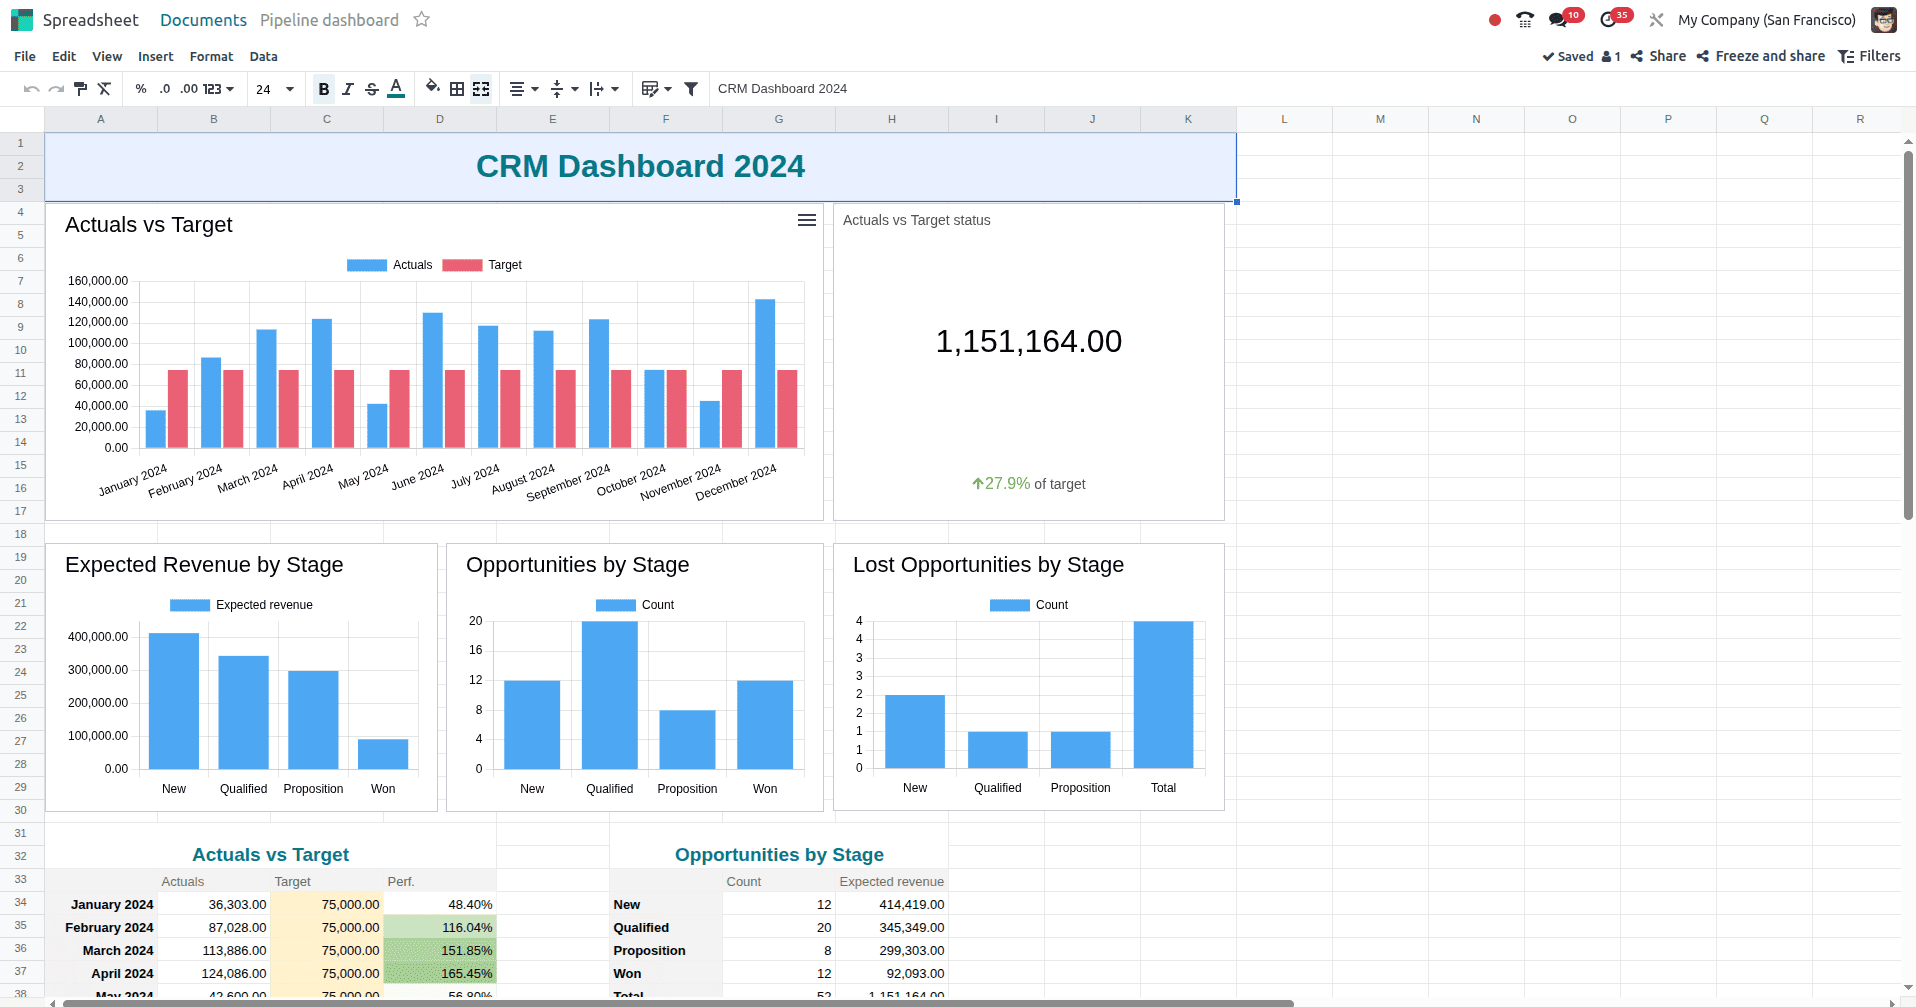Open the Data menu
1916x1007 pixels.
[263, 56]
